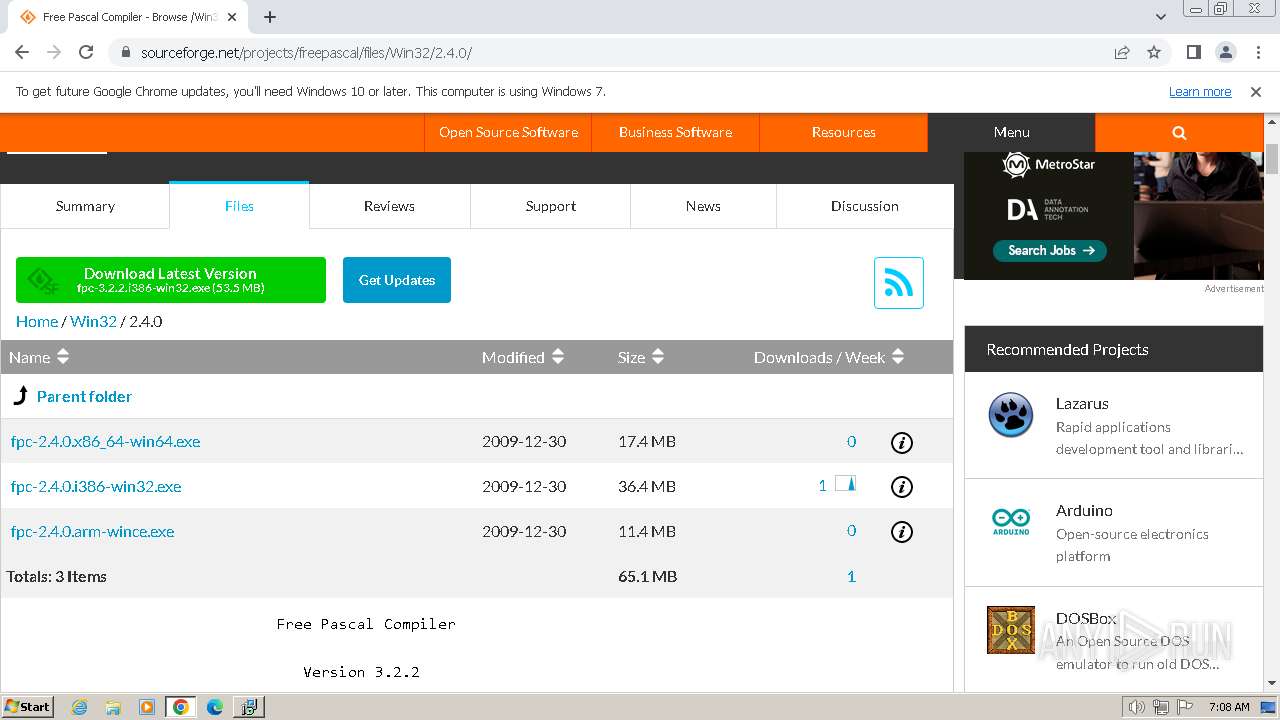The height and width of the screenshot is (720, 1280).
Task: Open Windows Media Player taskbar icon
Action: [147, 707]
